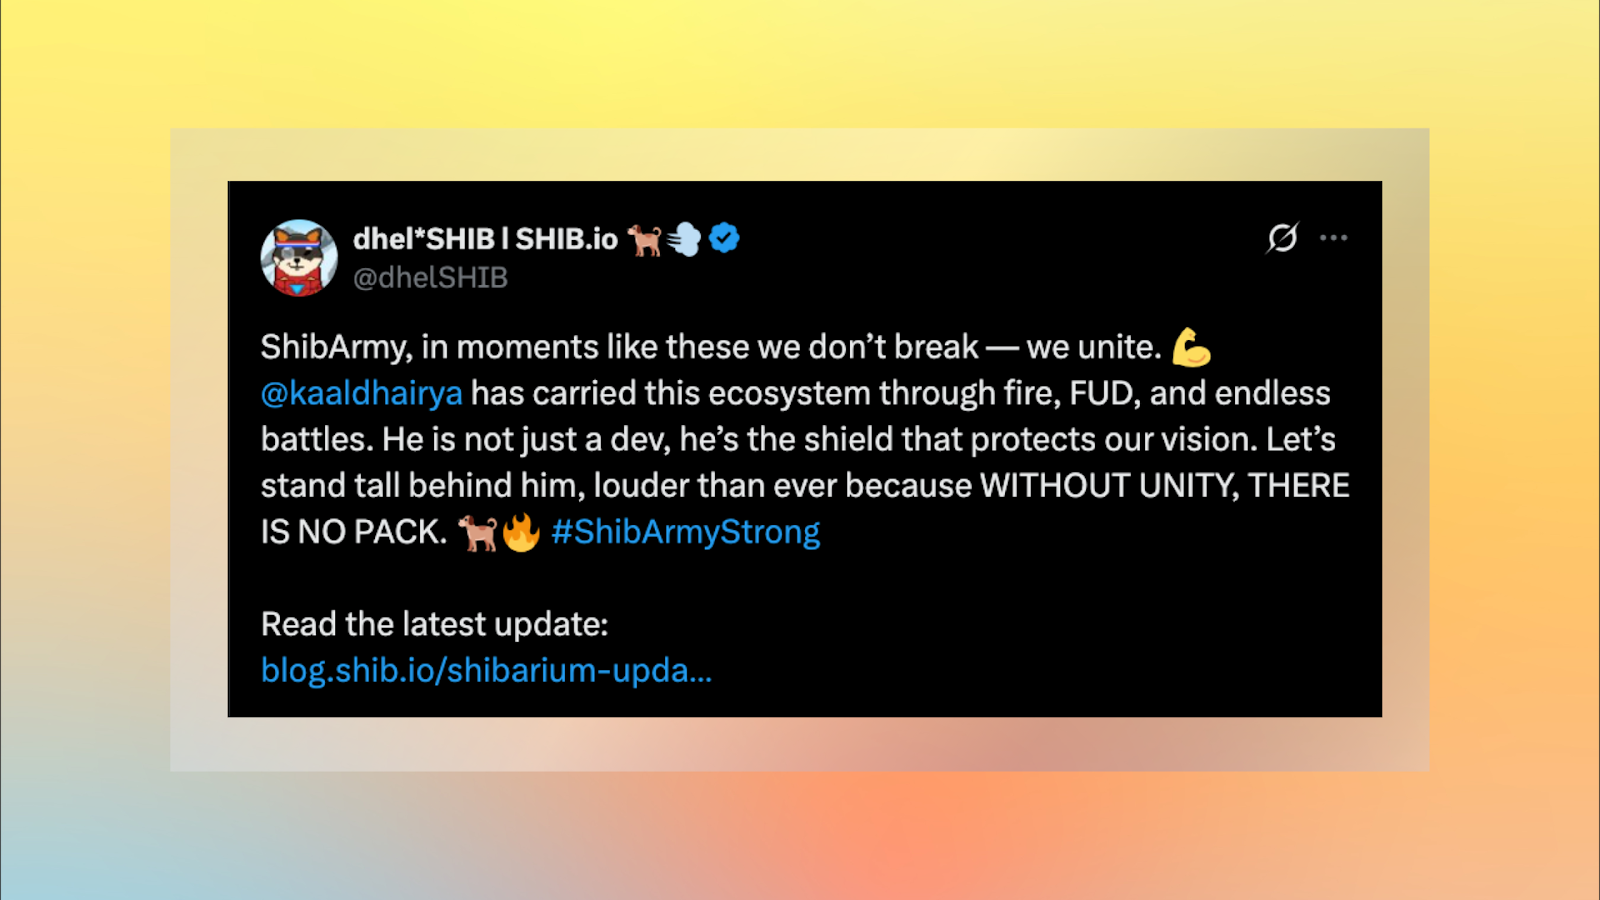Click the 'Read the latest update:' text

point(434,624)
